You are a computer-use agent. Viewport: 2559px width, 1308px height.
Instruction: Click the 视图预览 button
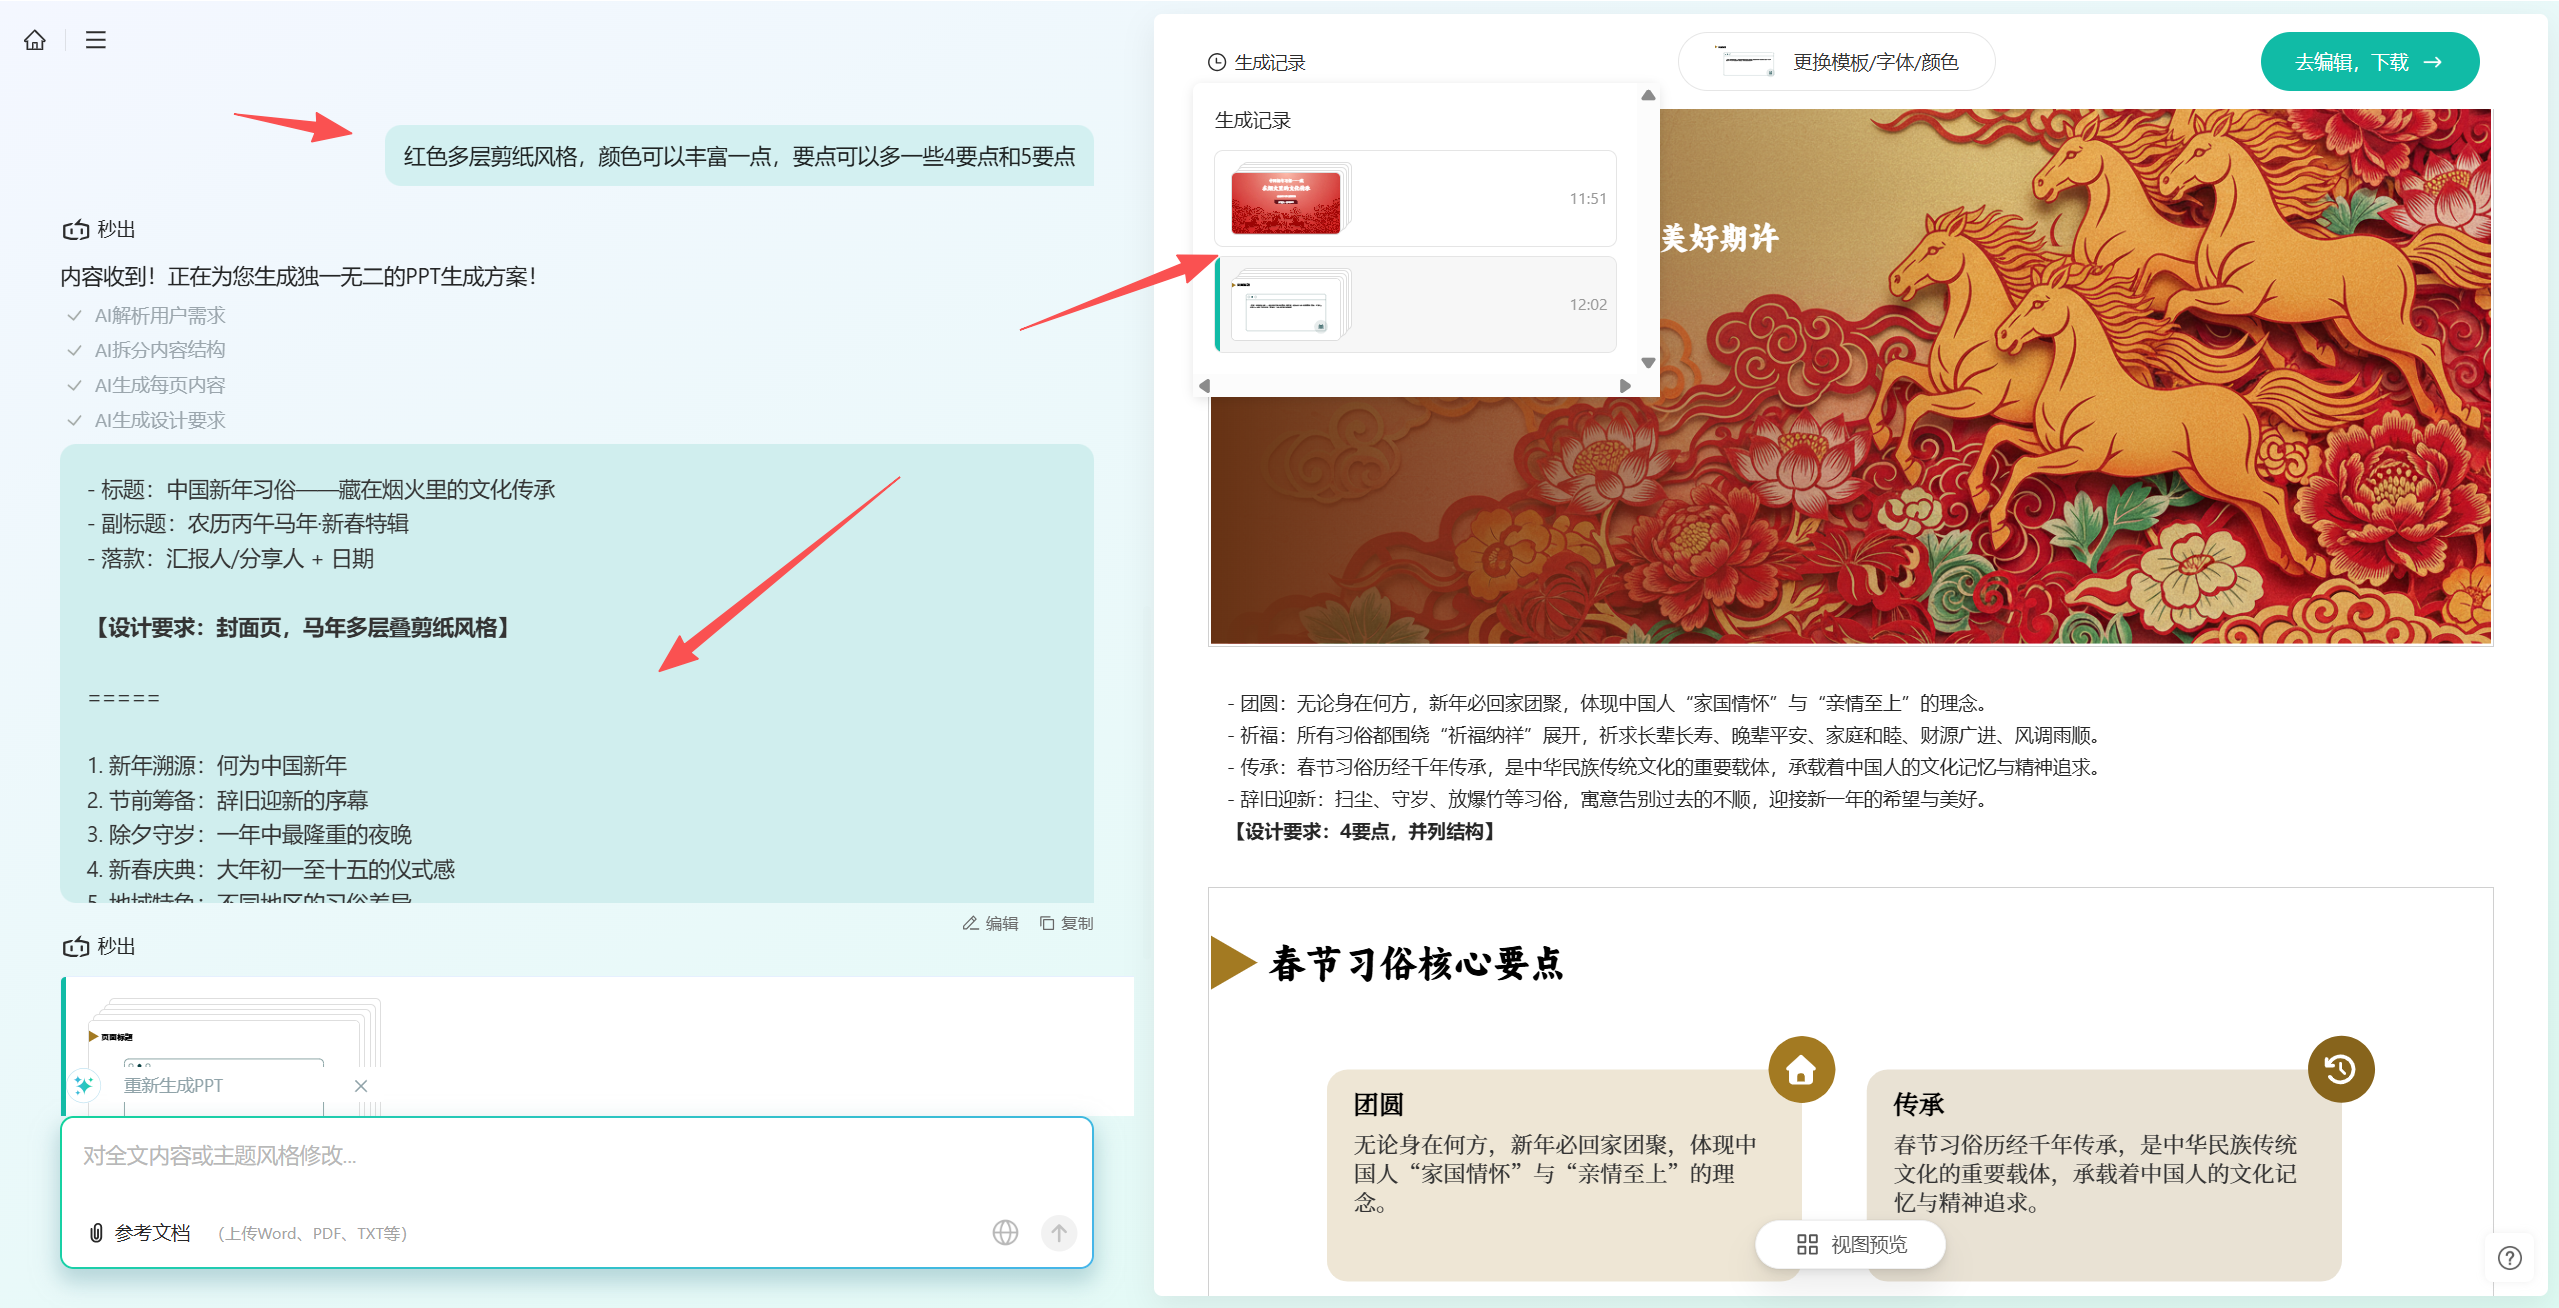1851,1245
